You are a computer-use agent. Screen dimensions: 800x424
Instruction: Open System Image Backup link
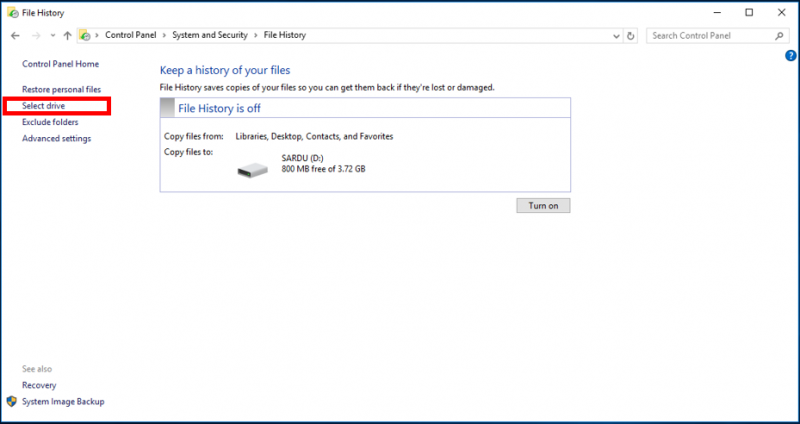(x=63, y=402)
